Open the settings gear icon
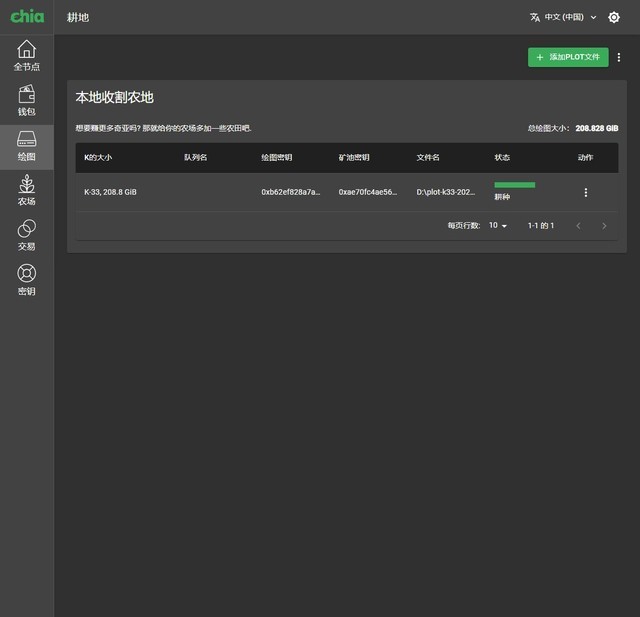Viewport: 640px width, 617px height. [x=614, y=17]
